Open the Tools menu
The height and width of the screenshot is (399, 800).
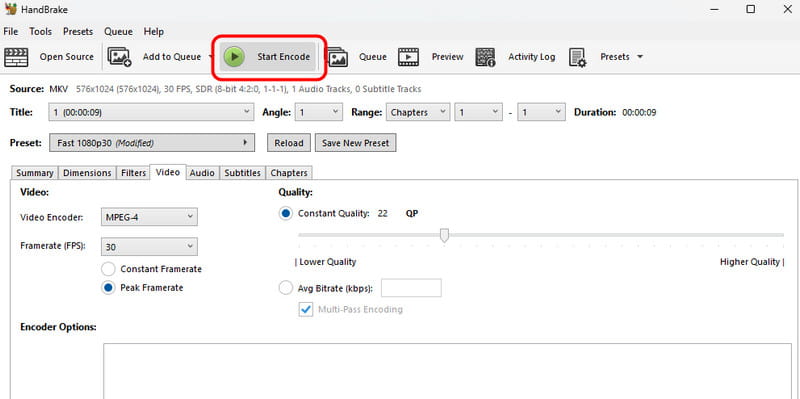40,32
